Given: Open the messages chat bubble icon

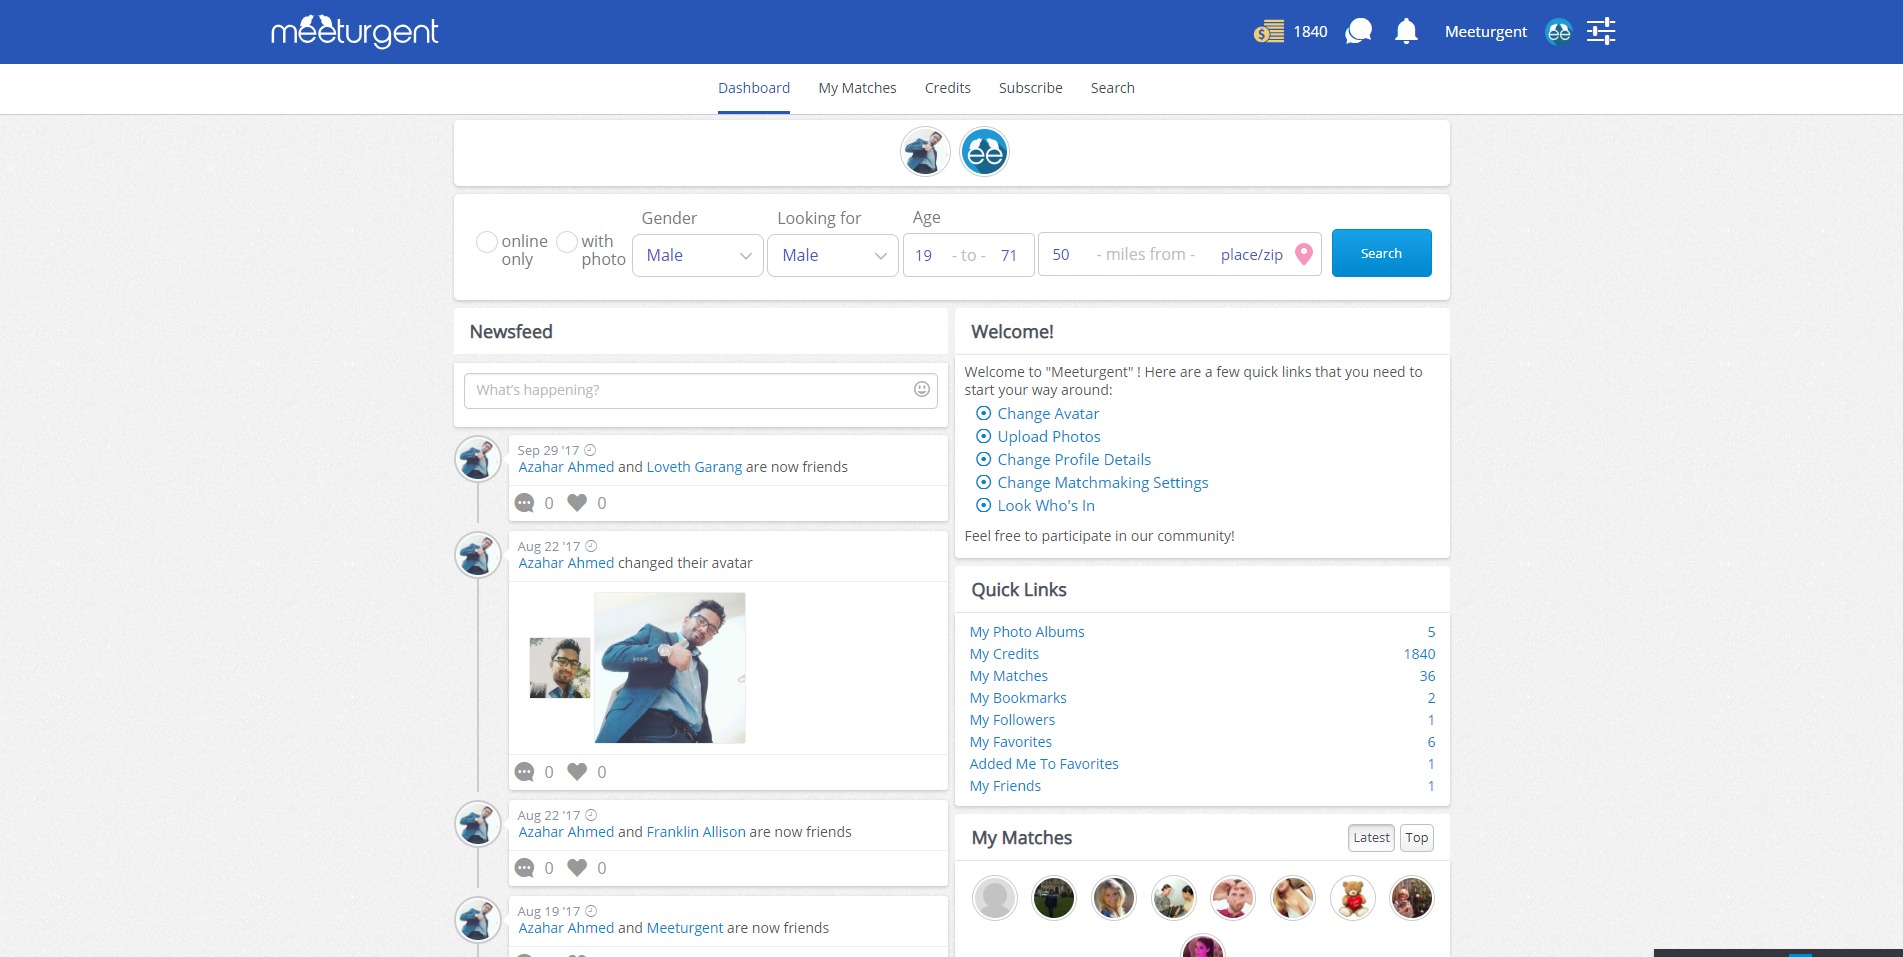Looking at the screenshot, I should (x=1358, y=32).
